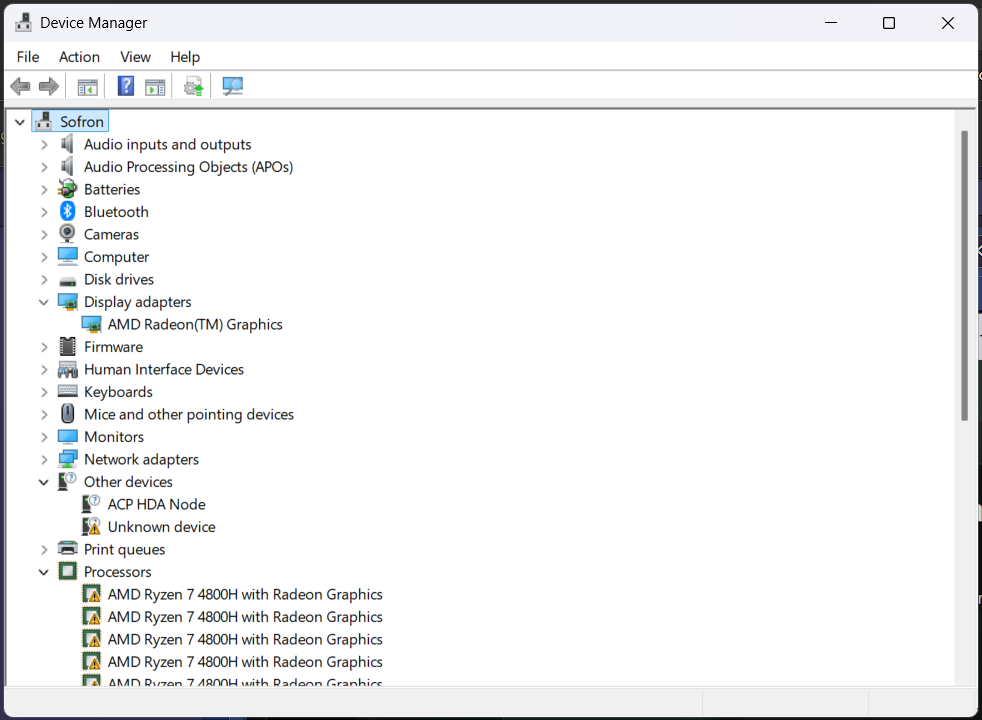Open the Help menu

point(185,57)
